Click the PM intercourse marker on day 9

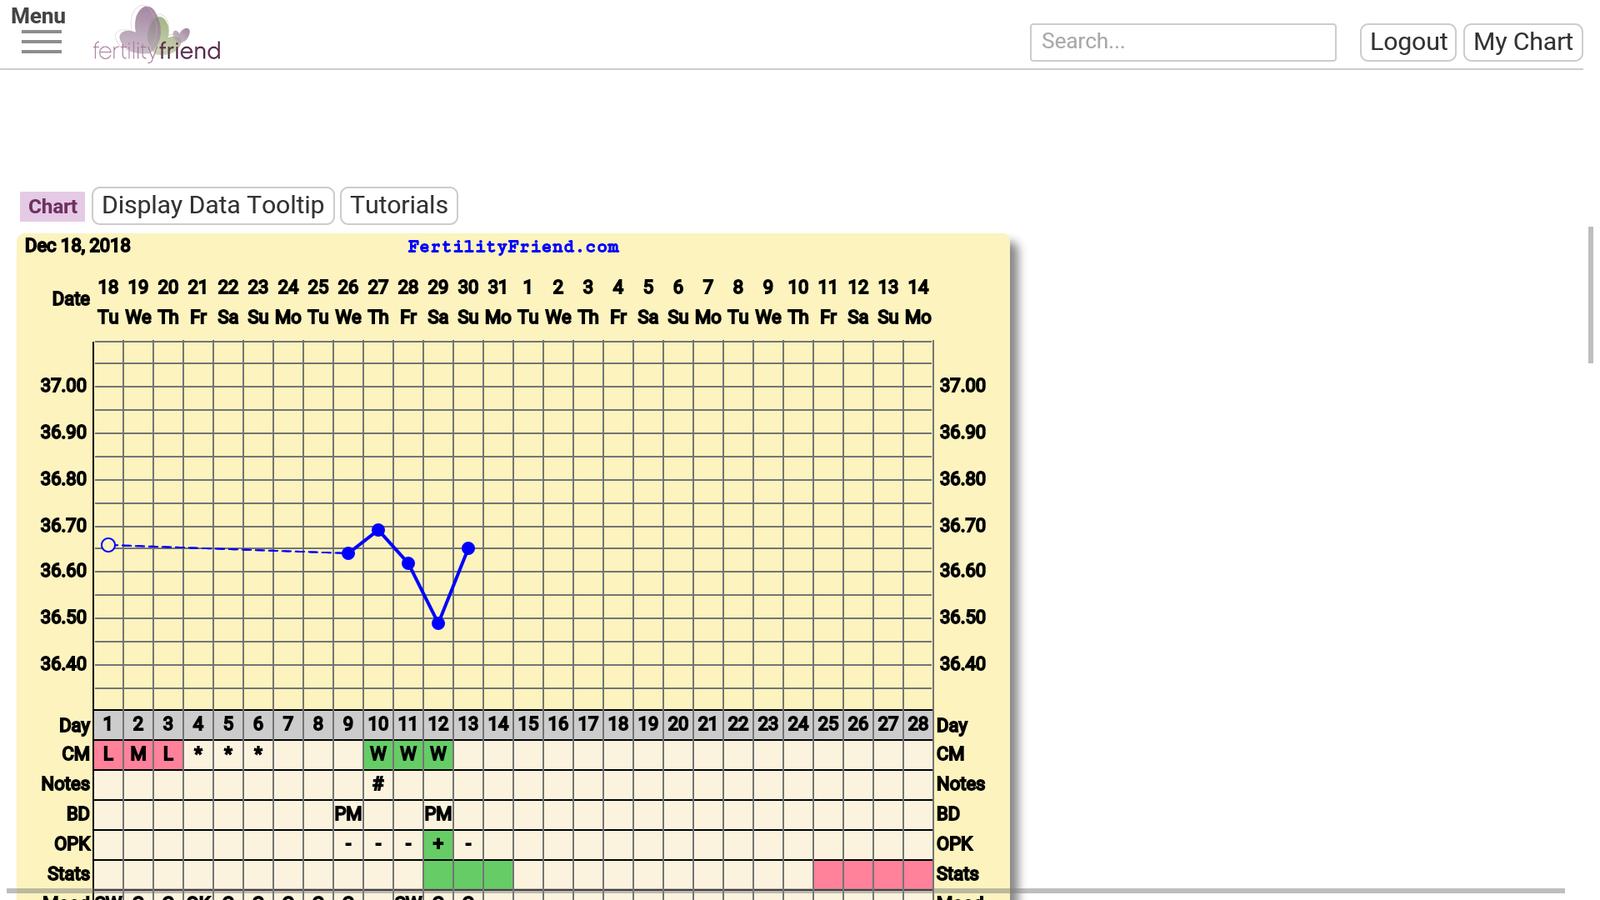tap(348, 814)
